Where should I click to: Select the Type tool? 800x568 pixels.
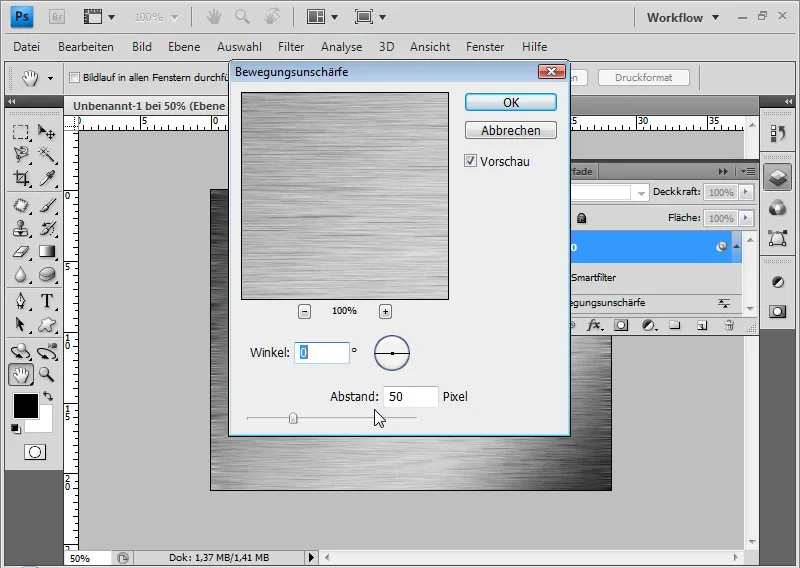(x=47, y=301)
